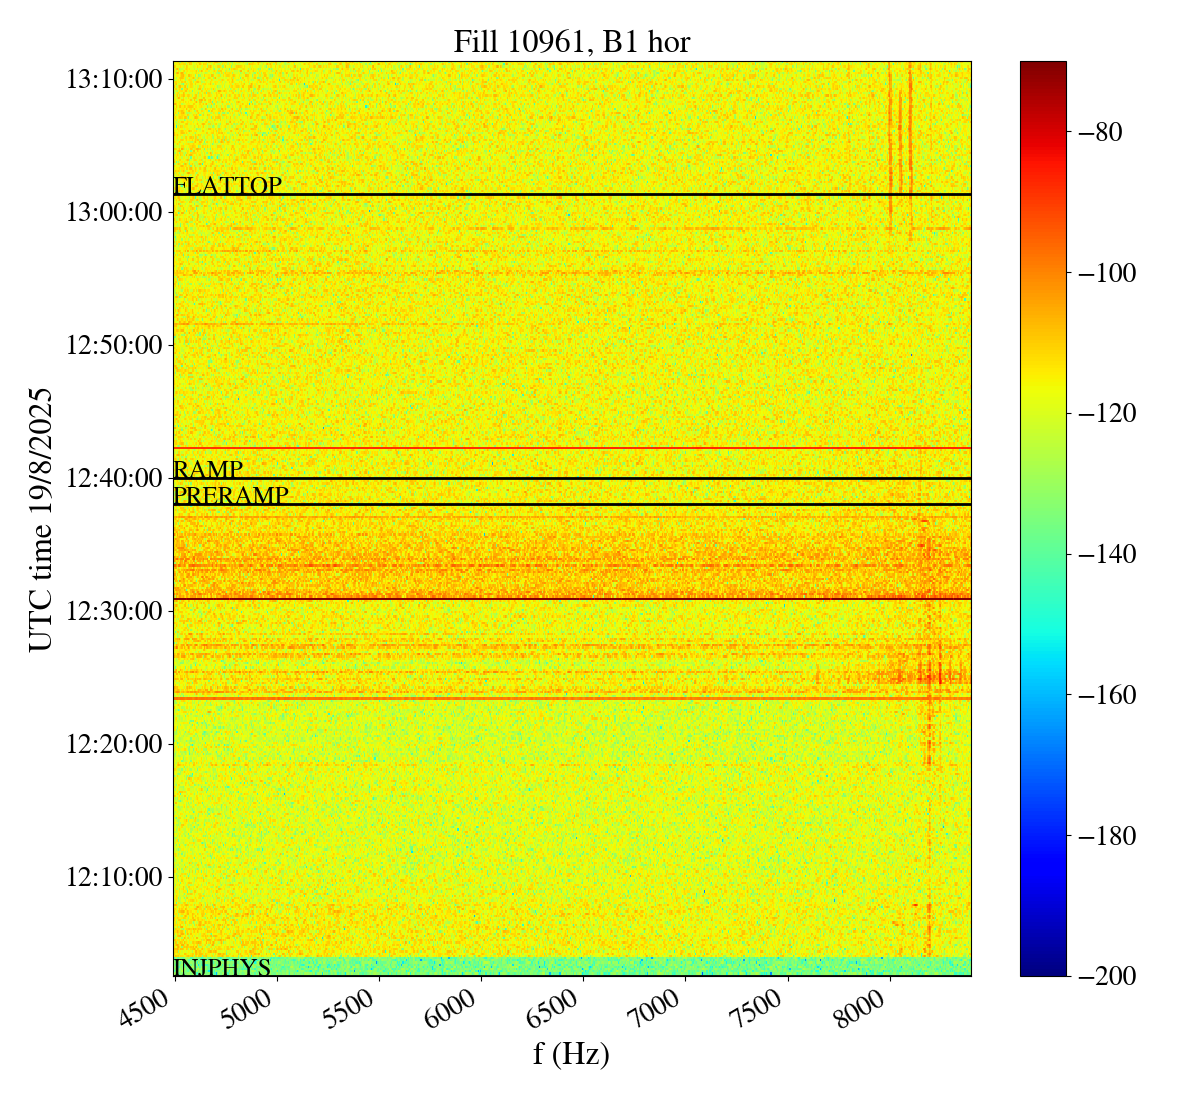Click the plot title 'Fill 10961, B1 hor'

point(571,41)
